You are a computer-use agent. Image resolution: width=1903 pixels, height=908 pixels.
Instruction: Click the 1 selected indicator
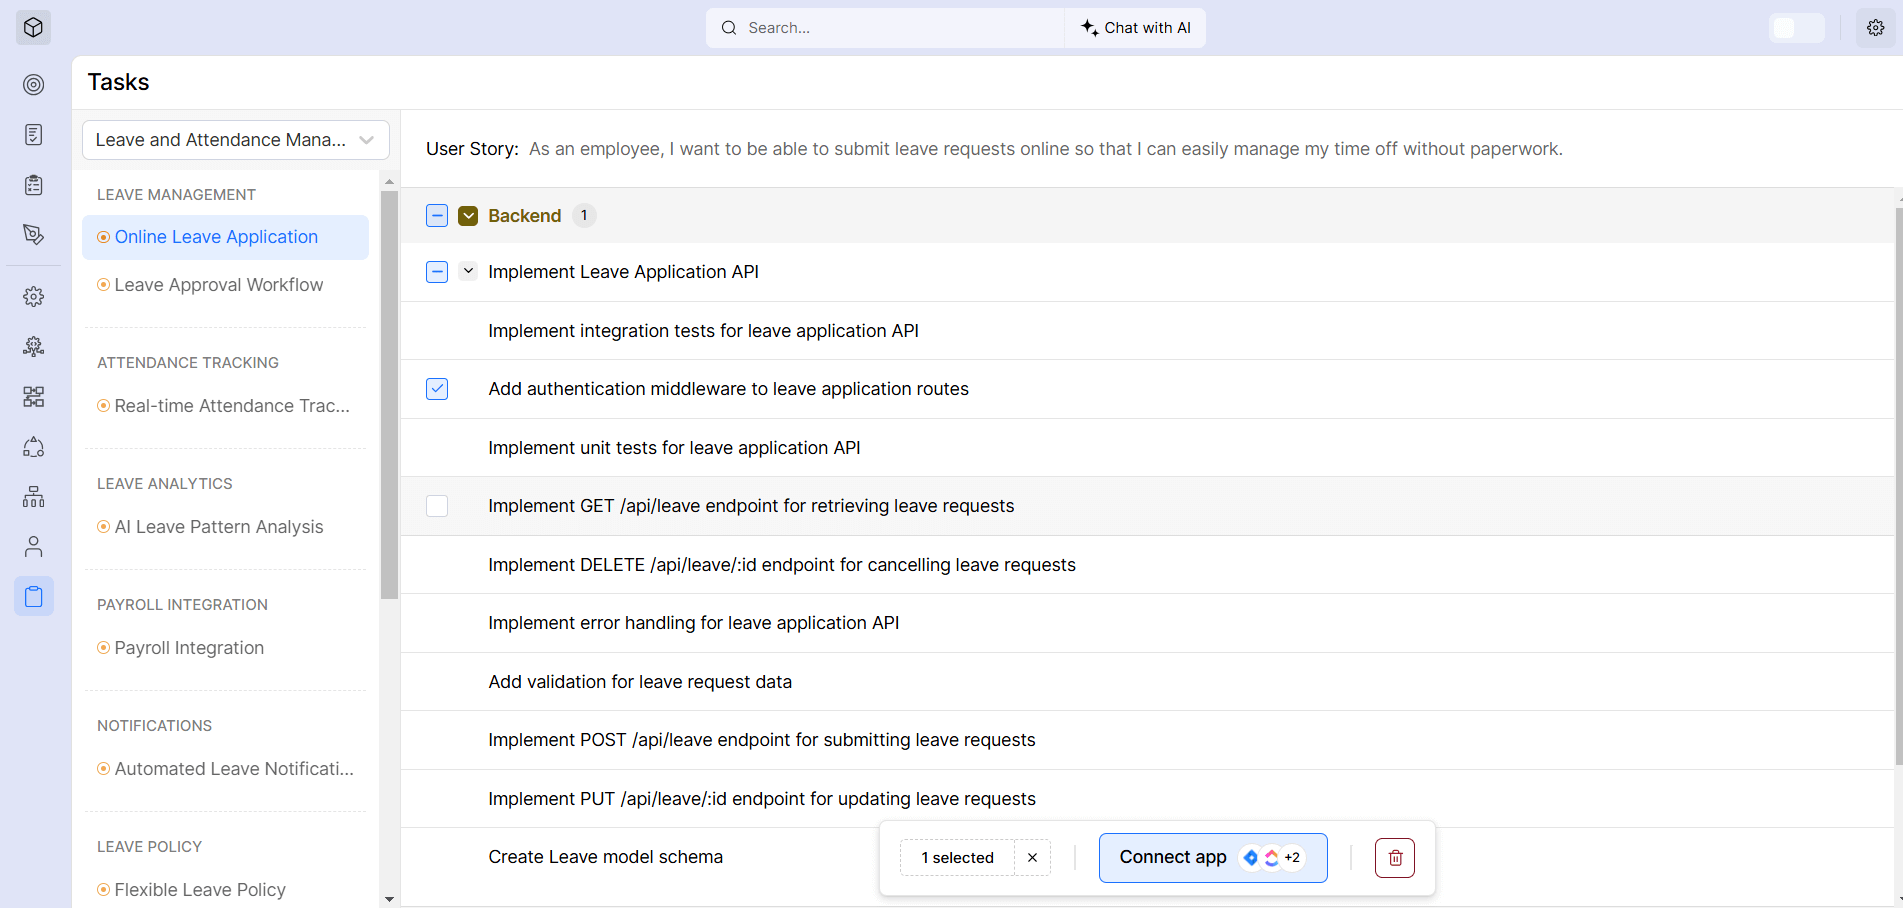coord(957,858)
